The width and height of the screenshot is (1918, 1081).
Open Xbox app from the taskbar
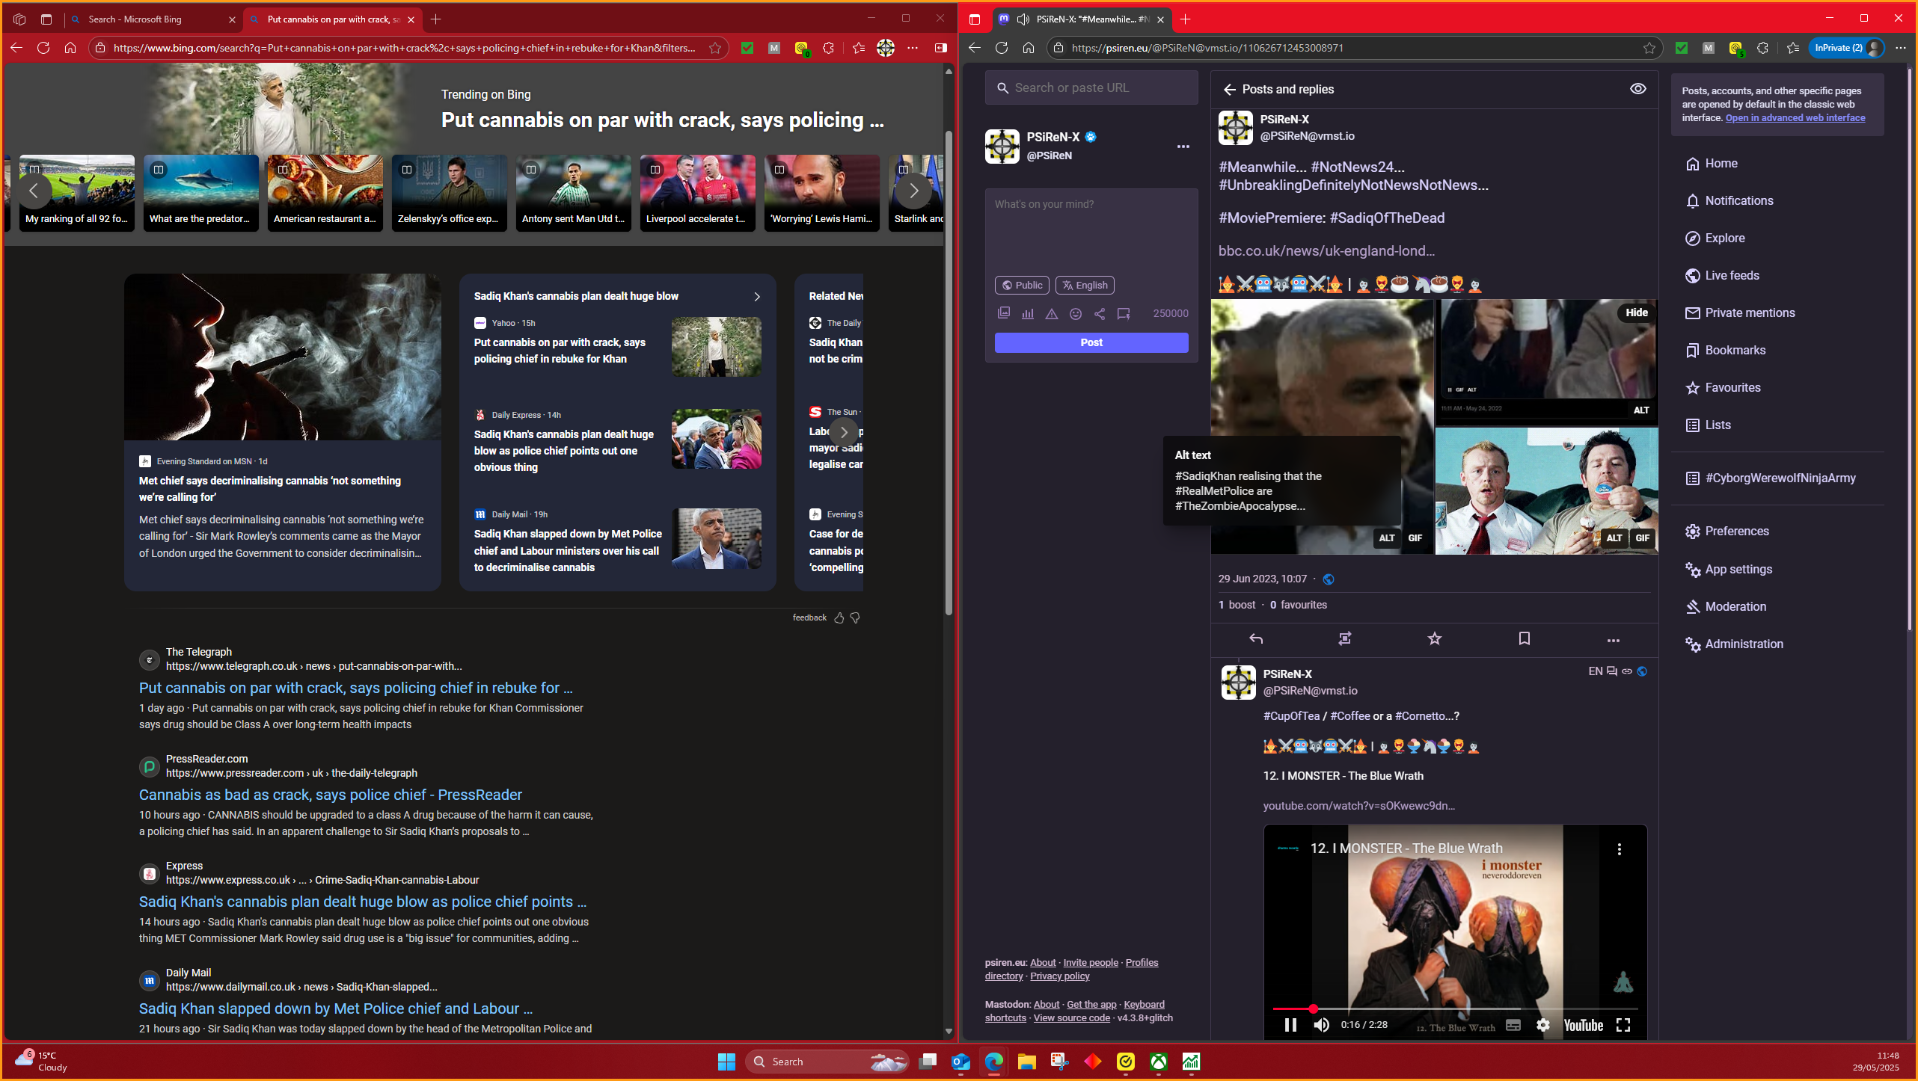click(x=1158, y=1062)
